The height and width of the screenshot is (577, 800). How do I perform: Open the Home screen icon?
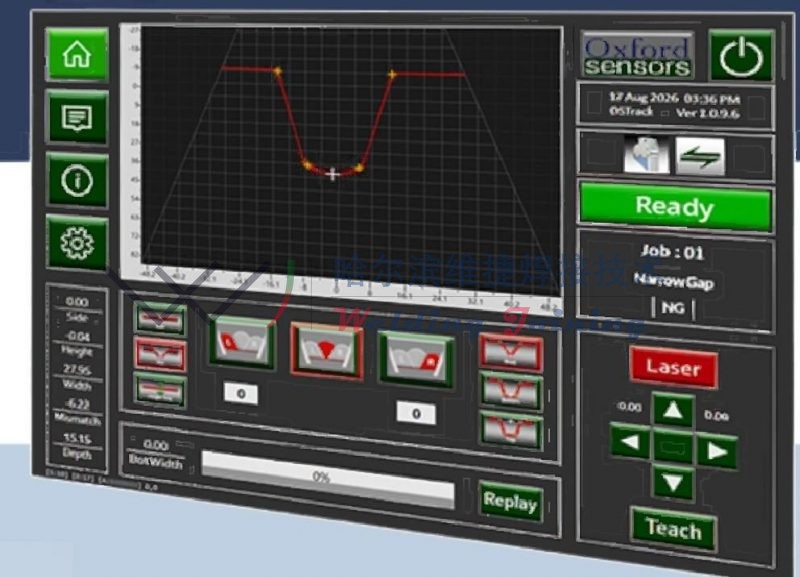coord(77,54)
